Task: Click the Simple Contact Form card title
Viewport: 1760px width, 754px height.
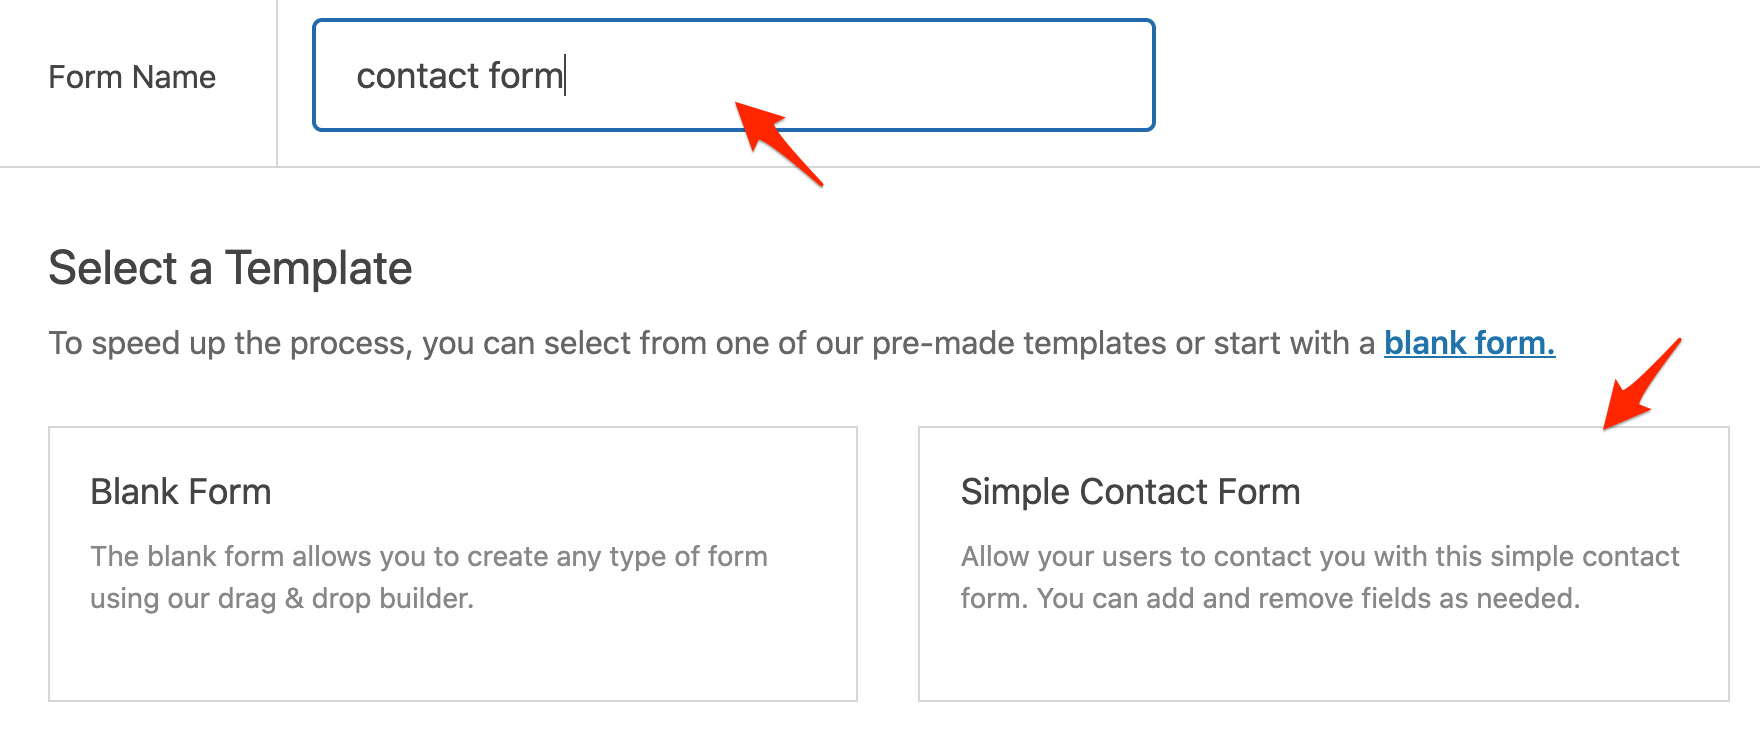Action: click(x=1130, y=492)
